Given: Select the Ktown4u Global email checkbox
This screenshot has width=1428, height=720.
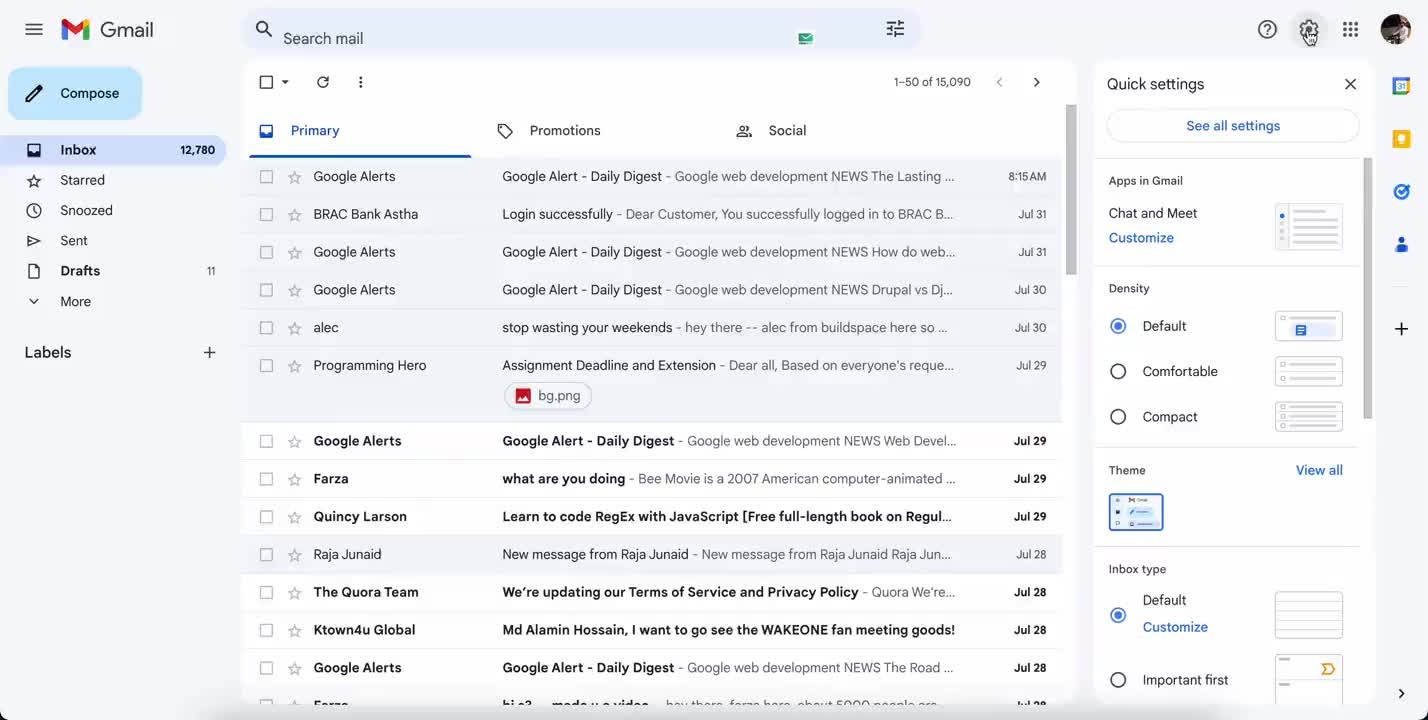Looking at the screenshot, I should (266, 630).
